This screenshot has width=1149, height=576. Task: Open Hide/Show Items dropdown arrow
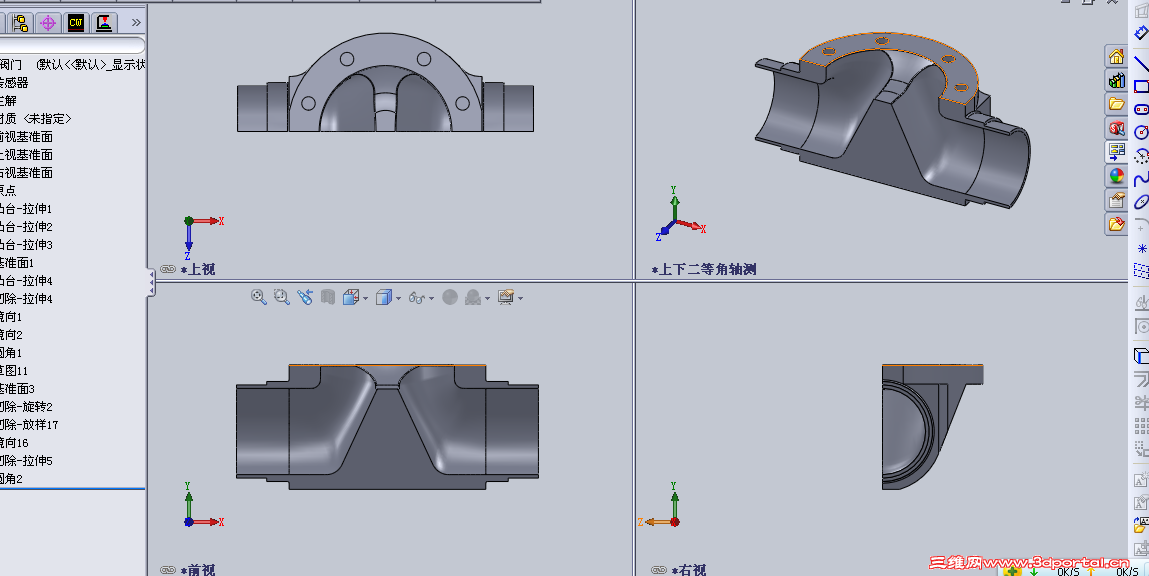(x=431, y=298)
